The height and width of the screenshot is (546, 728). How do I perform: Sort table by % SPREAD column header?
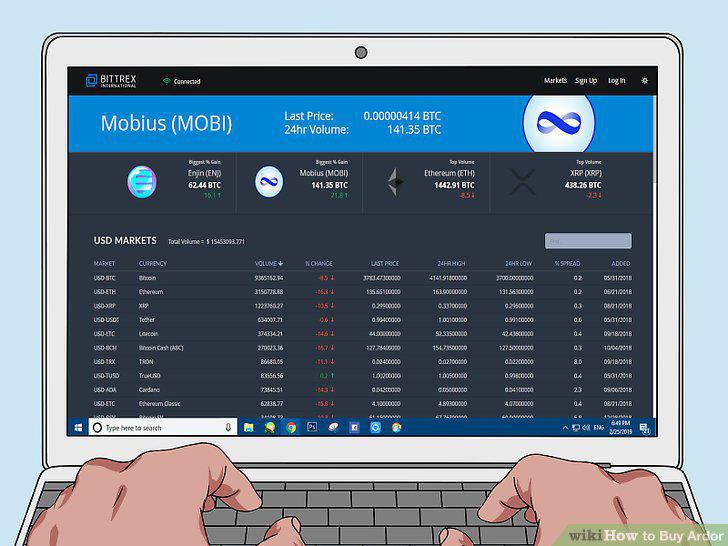coord(567,263)
